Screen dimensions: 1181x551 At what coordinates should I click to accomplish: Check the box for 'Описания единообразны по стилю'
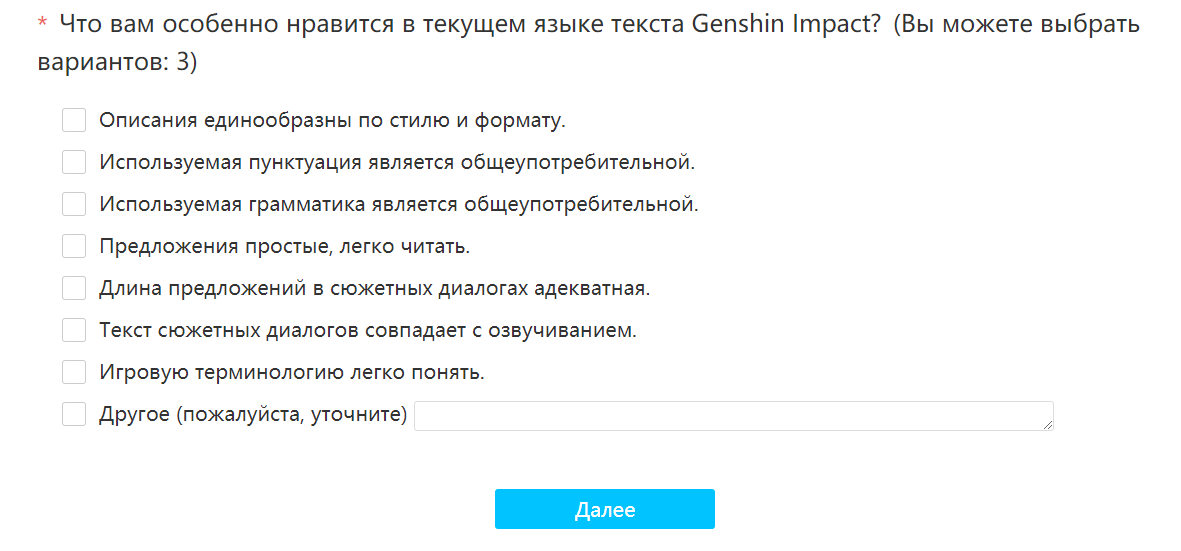click(x=74, y=121)
